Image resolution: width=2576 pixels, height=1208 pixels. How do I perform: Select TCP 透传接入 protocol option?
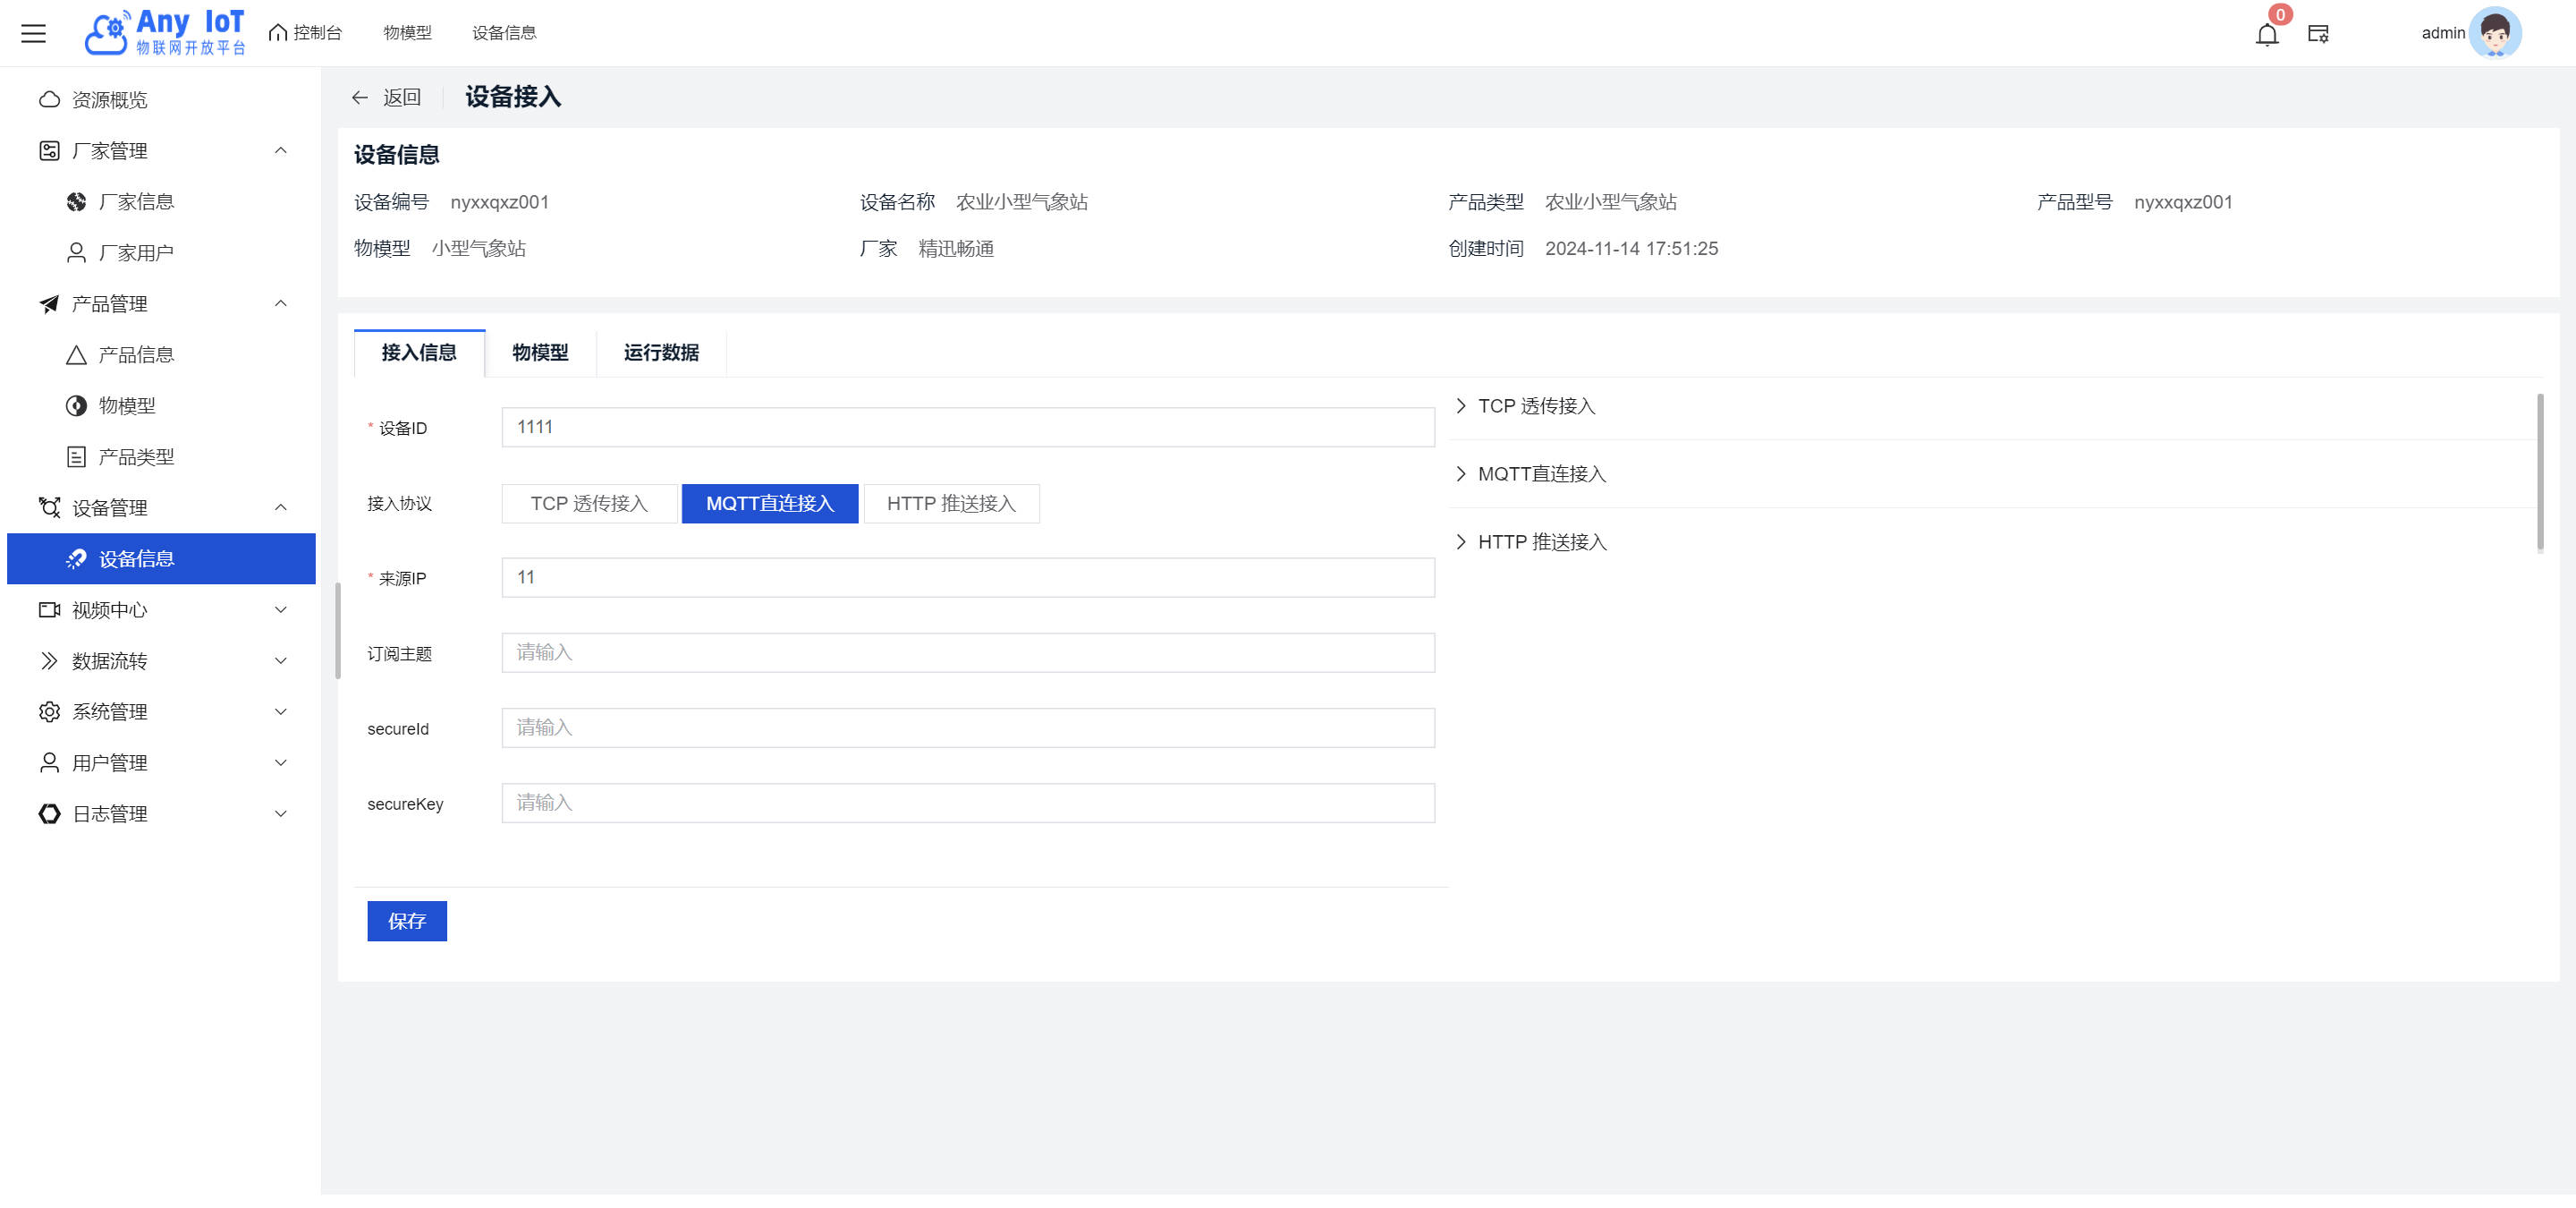(x=589, y=504)
